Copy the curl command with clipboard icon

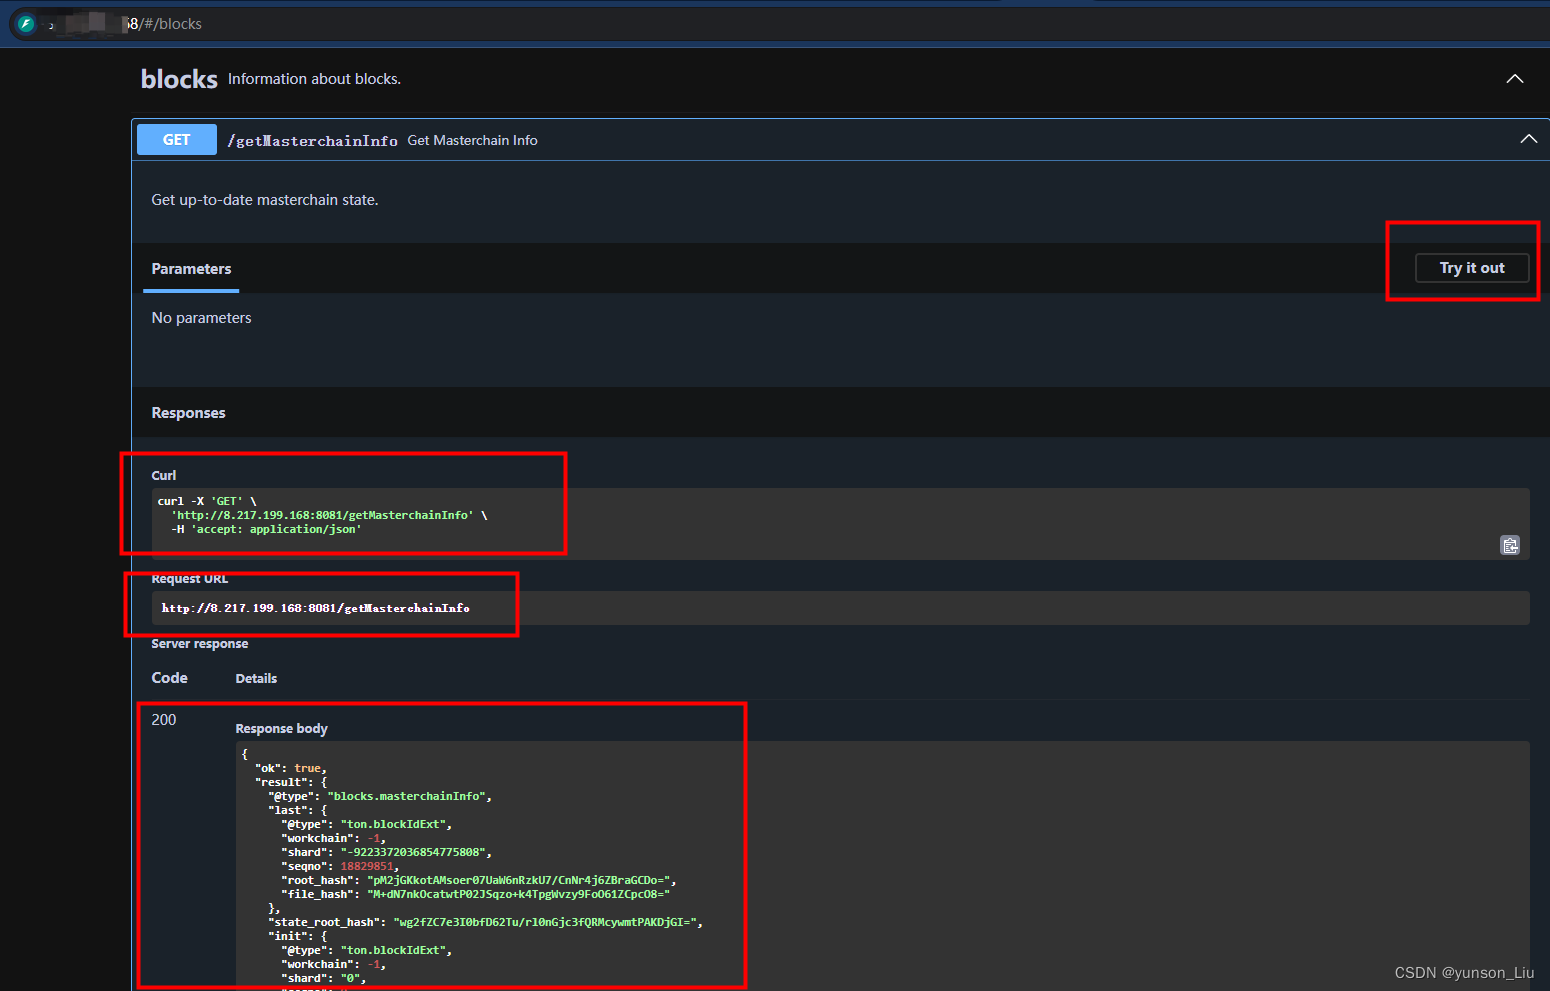point(1510,545)
